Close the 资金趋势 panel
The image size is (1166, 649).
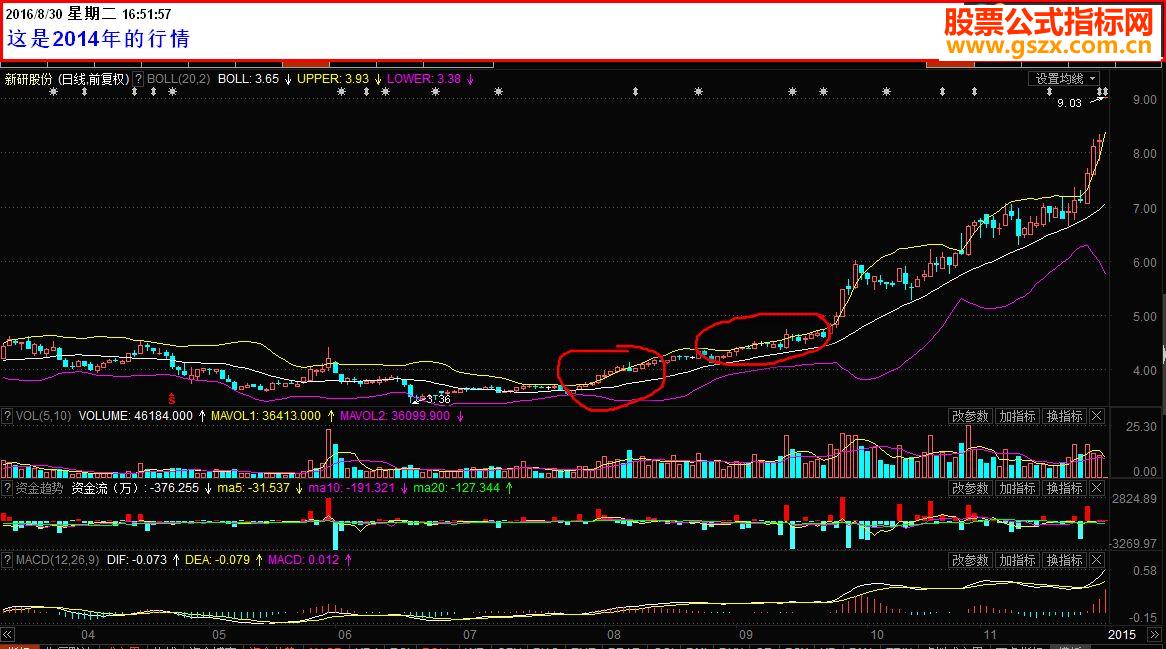(x=1097, y=488)
